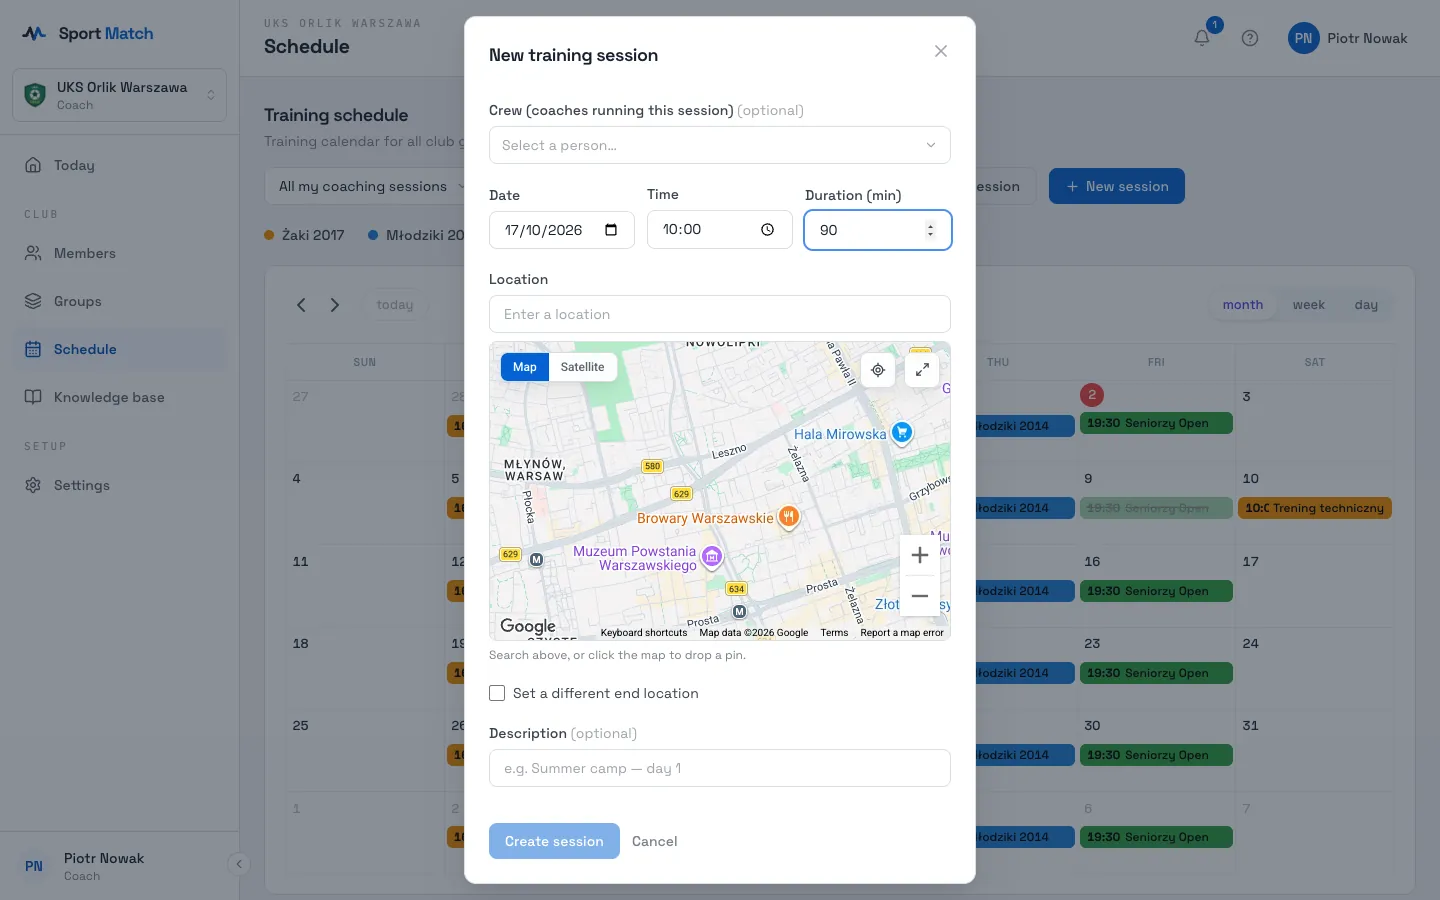Enable Set a different end location

coord(497,693)
